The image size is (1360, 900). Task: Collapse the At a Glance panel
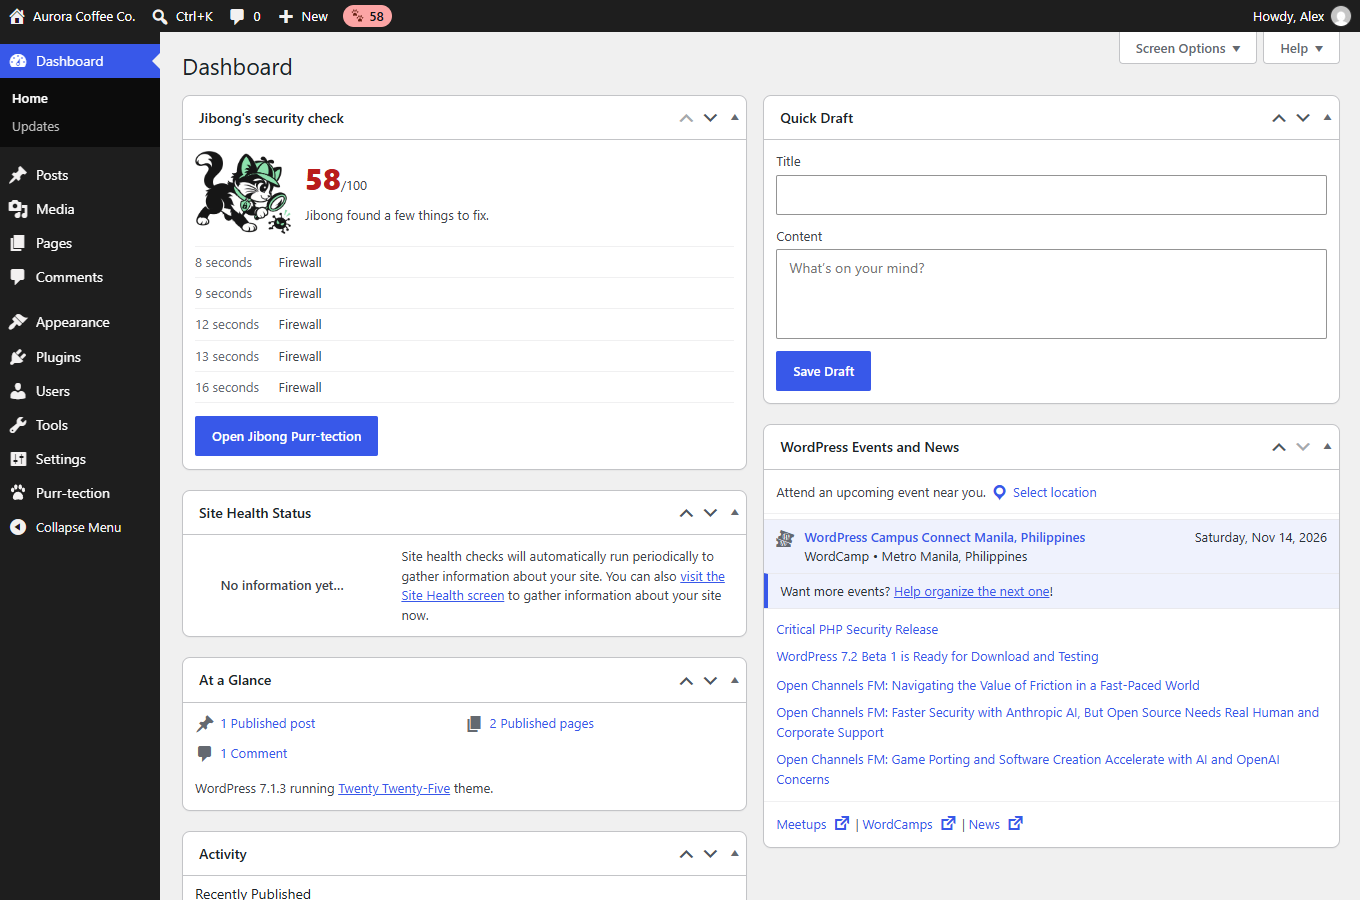[735, 680]
